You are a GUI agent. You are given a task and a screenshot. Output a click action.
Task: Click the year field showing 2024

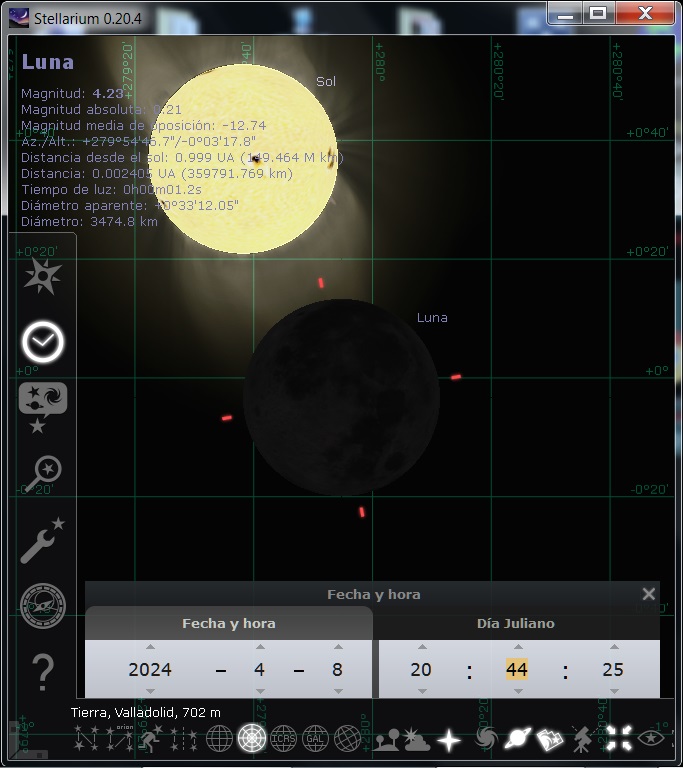[150, 670]
